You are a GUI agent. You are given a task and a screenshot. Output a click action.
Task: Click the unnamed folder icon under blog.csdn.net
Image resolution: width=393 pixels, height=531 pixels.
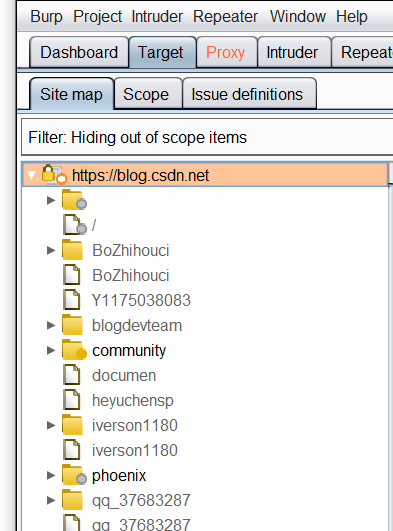(x=74, y=200)
